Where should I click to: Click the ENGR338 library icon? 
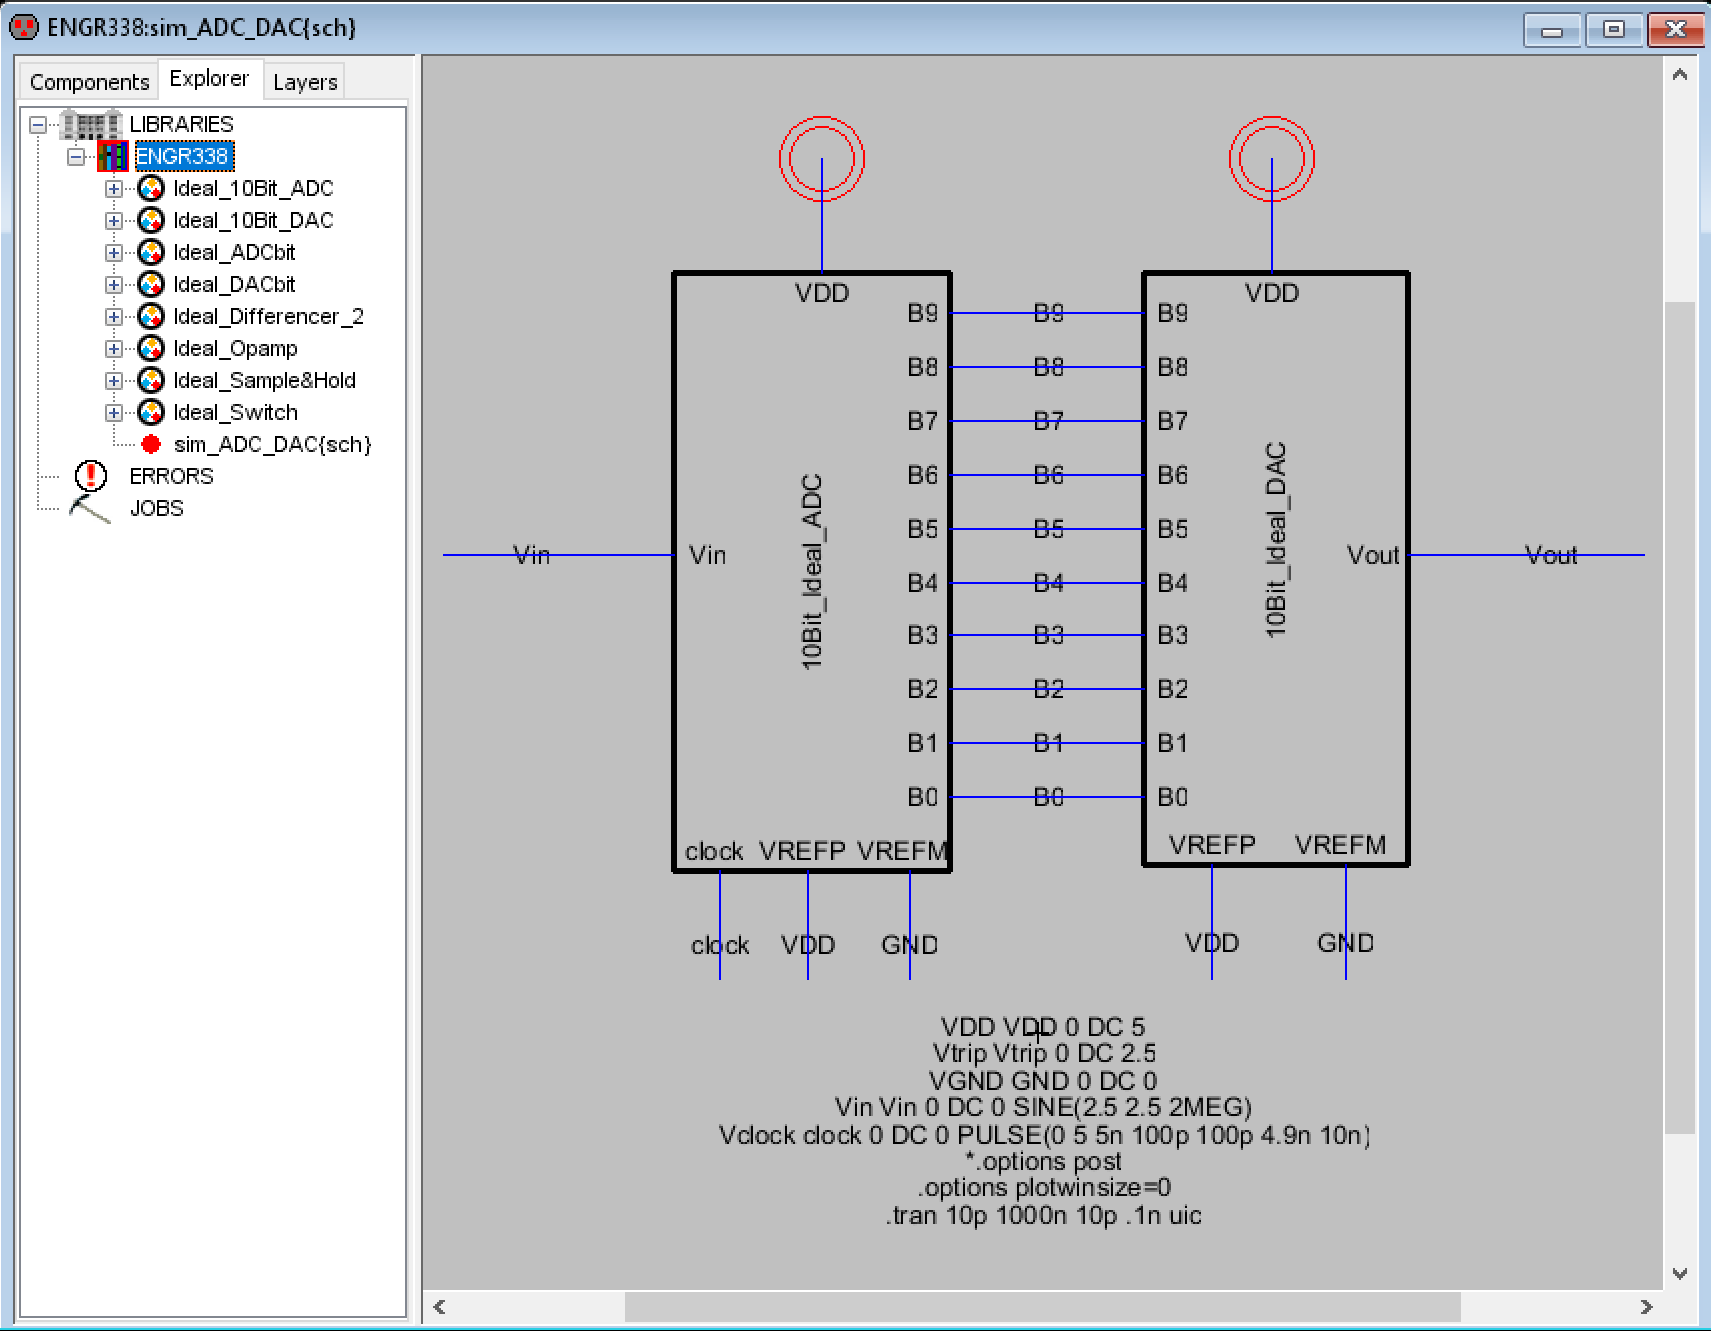(113, 156)
